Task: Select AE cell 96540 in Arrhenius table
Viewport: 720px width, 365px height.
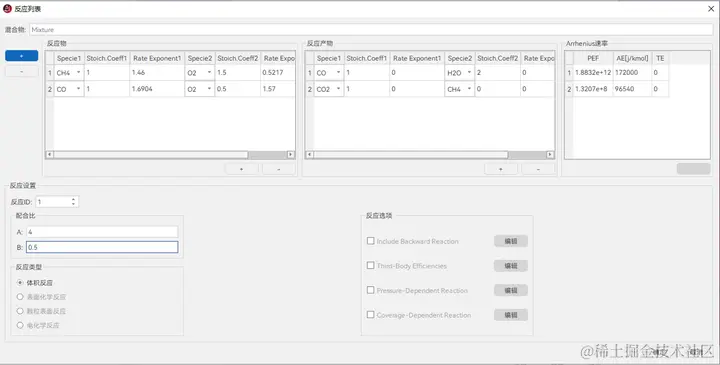Action: [x=632, y=89]
